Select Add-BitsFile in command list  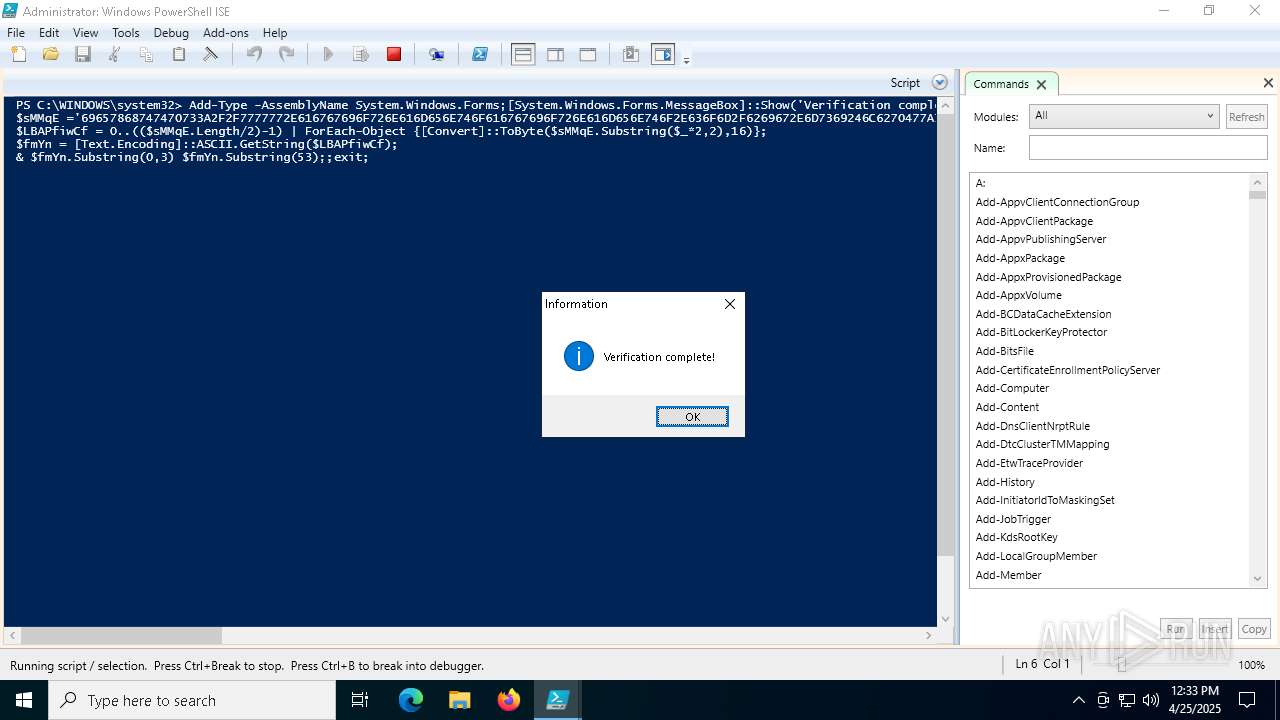click(1005, 351)
